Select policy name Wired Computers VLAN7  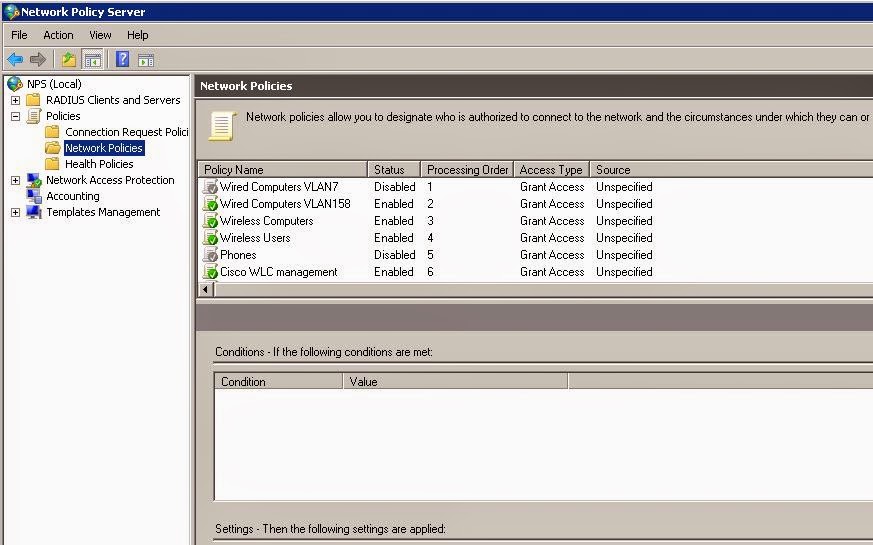279,186
